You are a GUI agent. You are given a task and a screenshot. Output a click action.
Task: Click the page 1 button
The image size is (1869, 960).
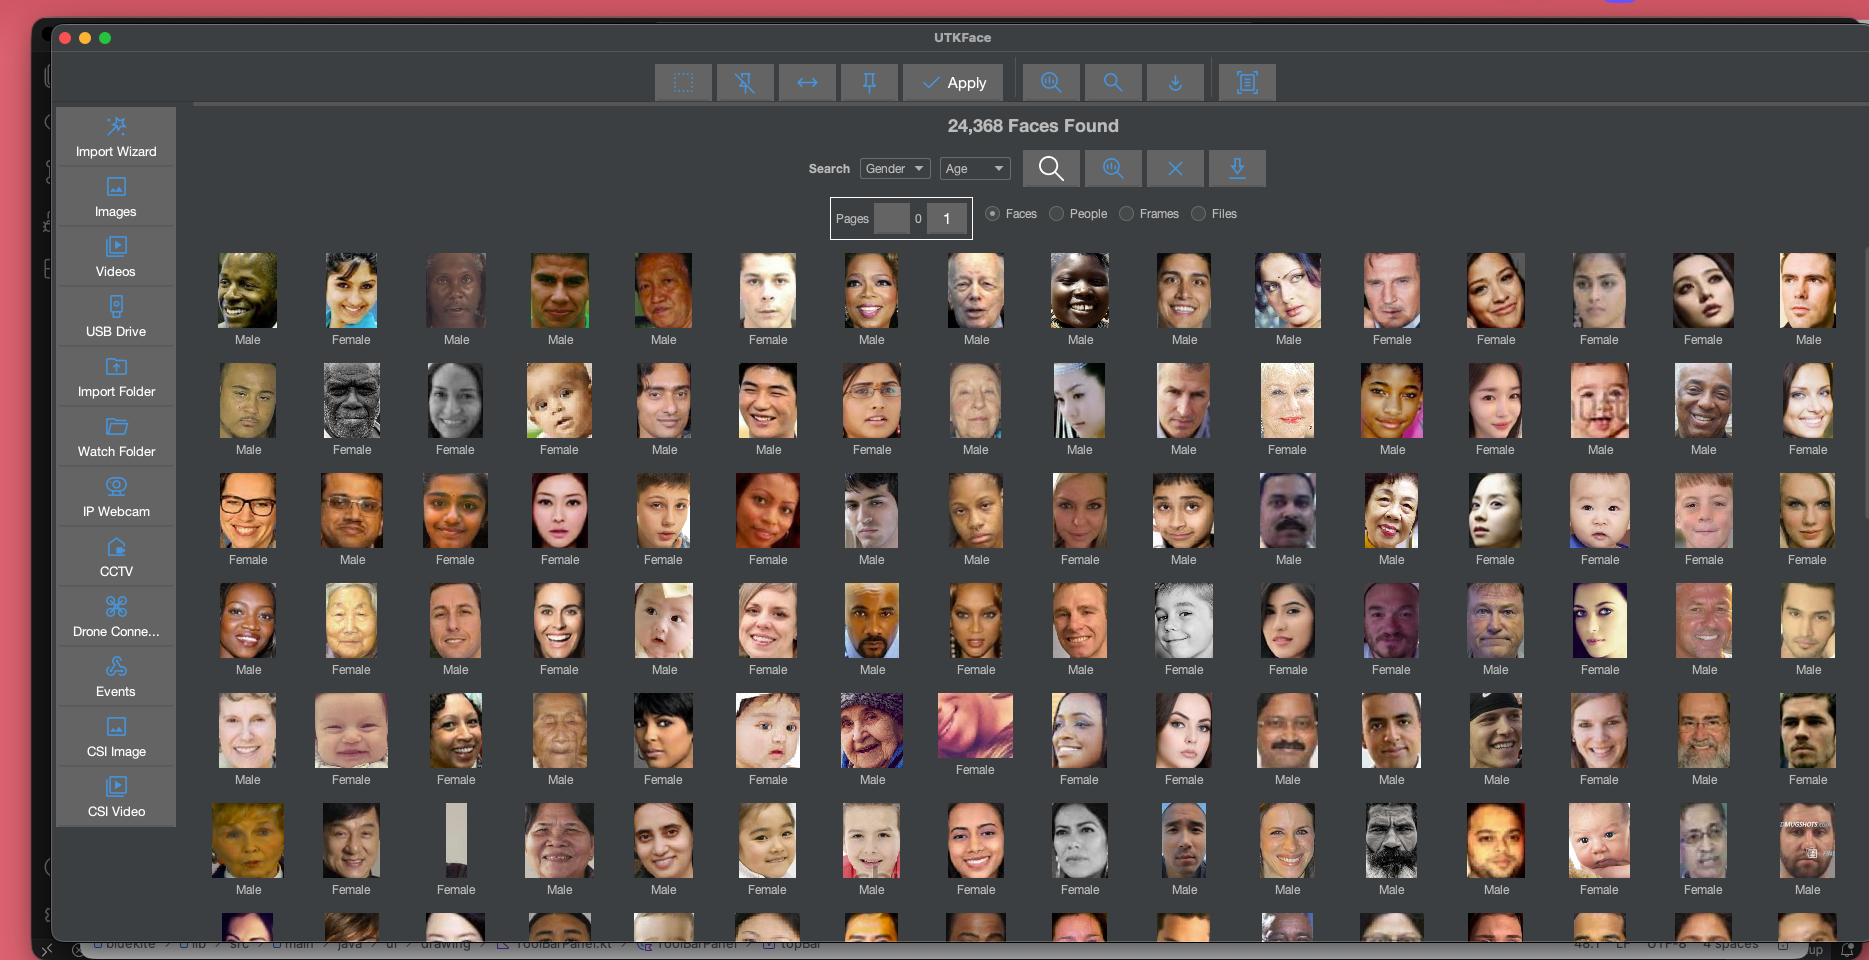(946, 219)
